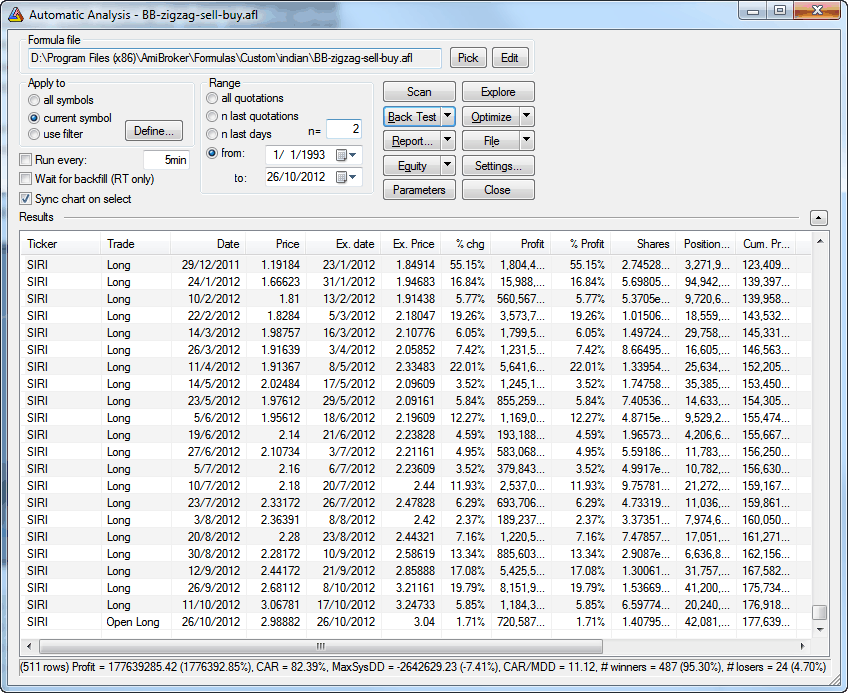Sort results by the Ex. Price column

pyautogui.click(x=411, y=244)
